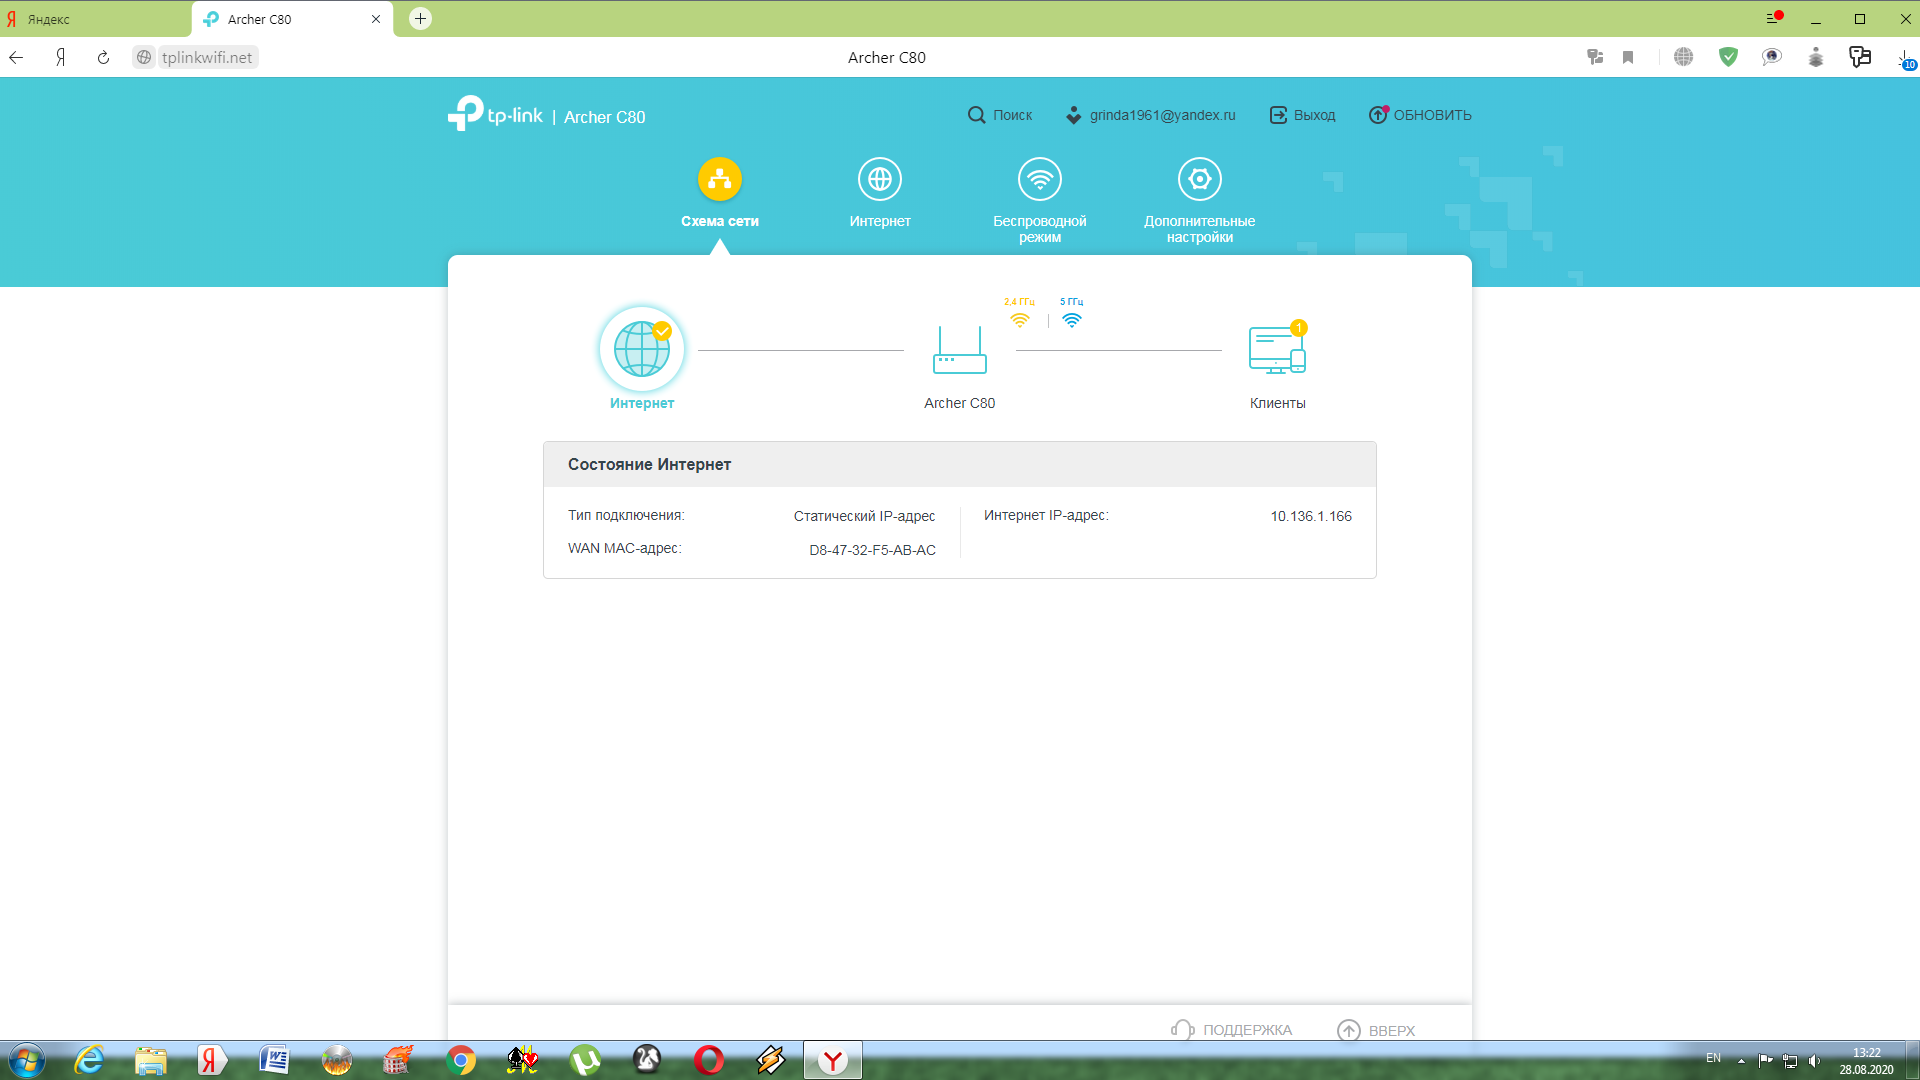Click the ВВЕРХ back-to-top button
Image resolution: width=1920 pixels, height=1080 pixels.
click(1376, 1030)
